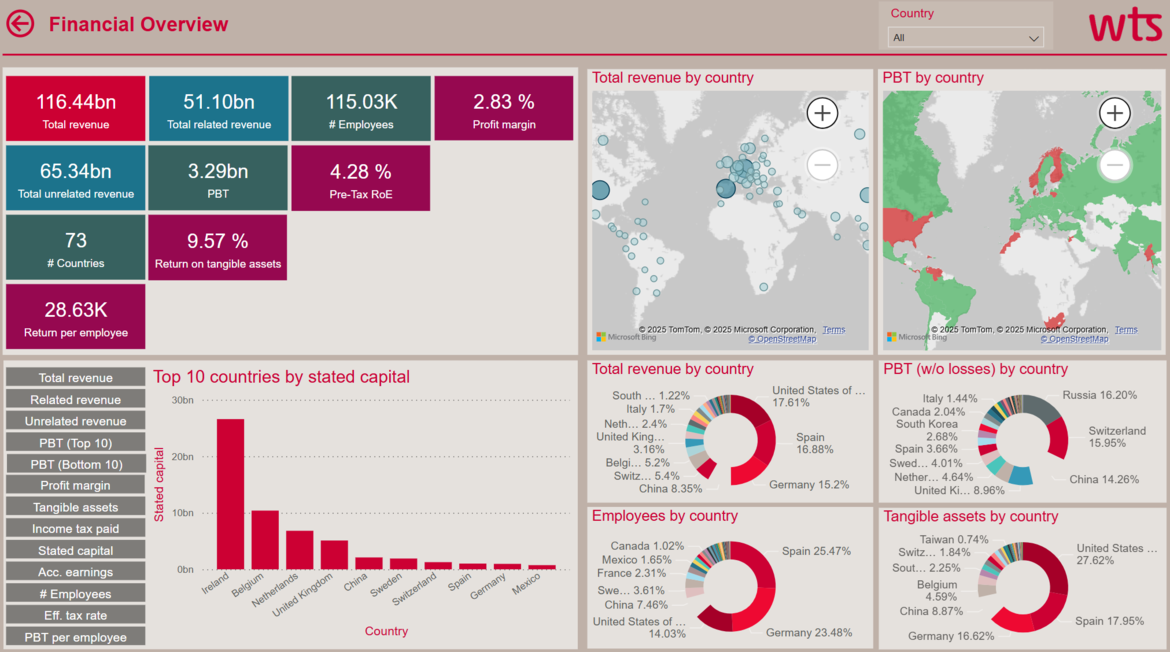
Task: Click the Belgium bar in stated capital chart
Action: [265, 540]
